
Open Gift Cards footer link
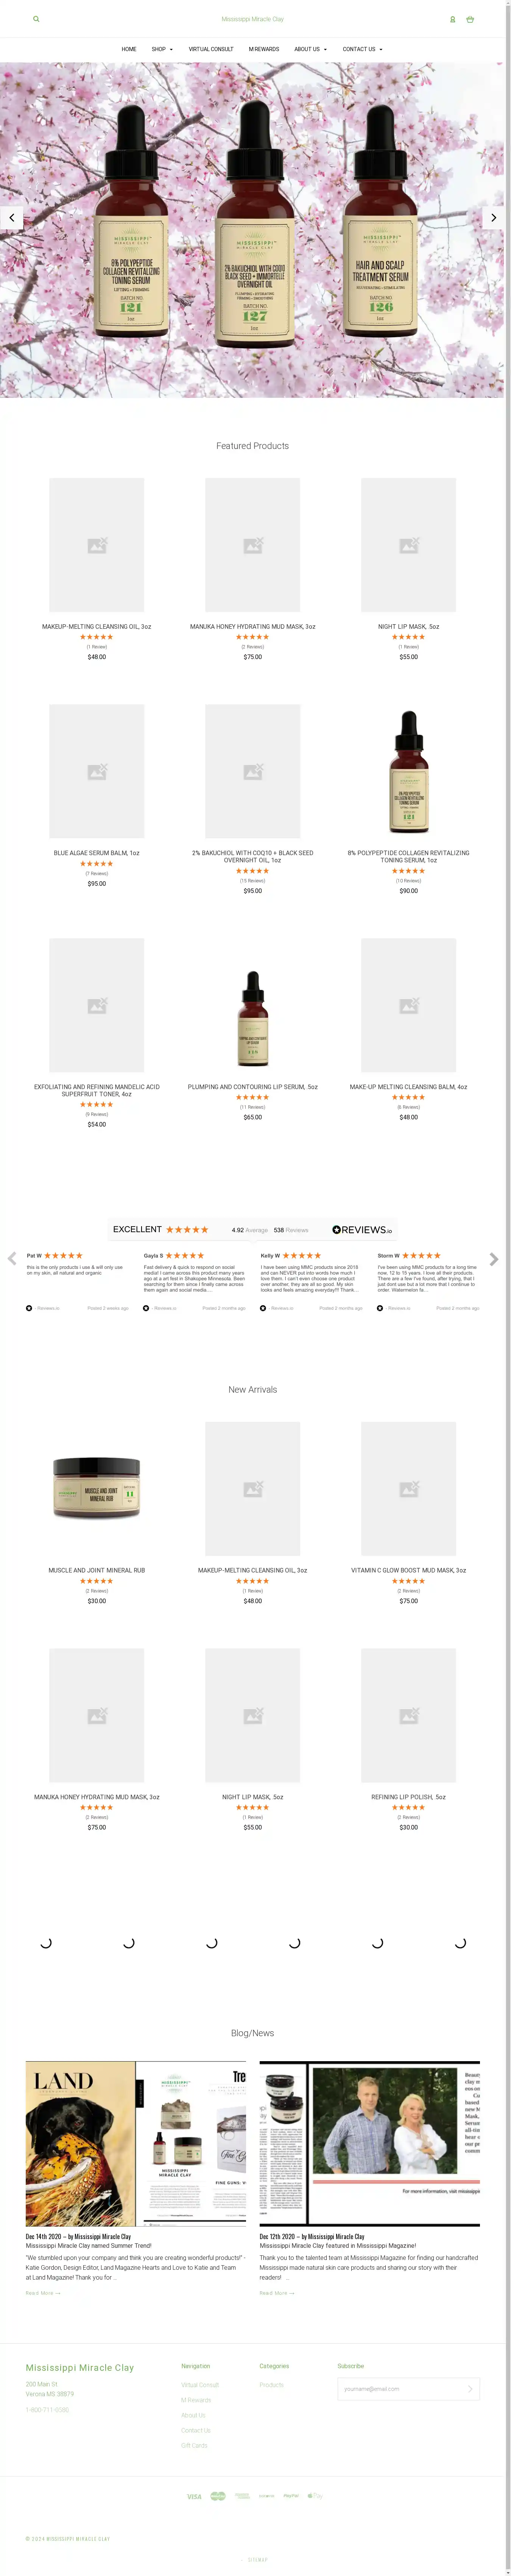coord(194,2445)
